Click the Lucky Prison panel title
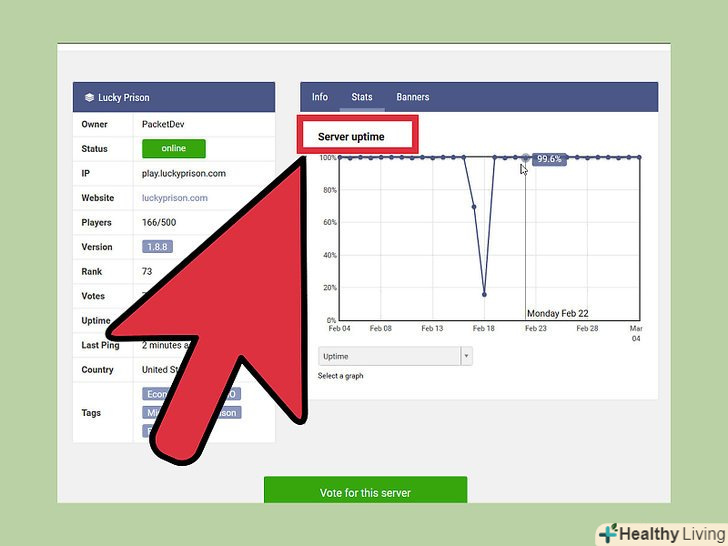Screen dimensions: 728x546 (124, 98)
